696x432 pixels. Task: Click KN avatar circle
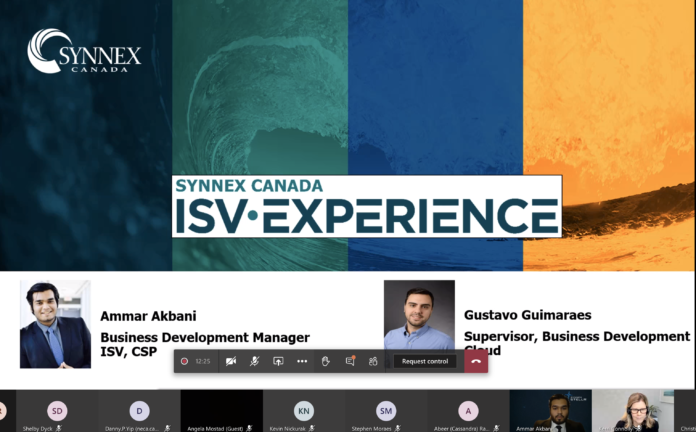[304, 411]
